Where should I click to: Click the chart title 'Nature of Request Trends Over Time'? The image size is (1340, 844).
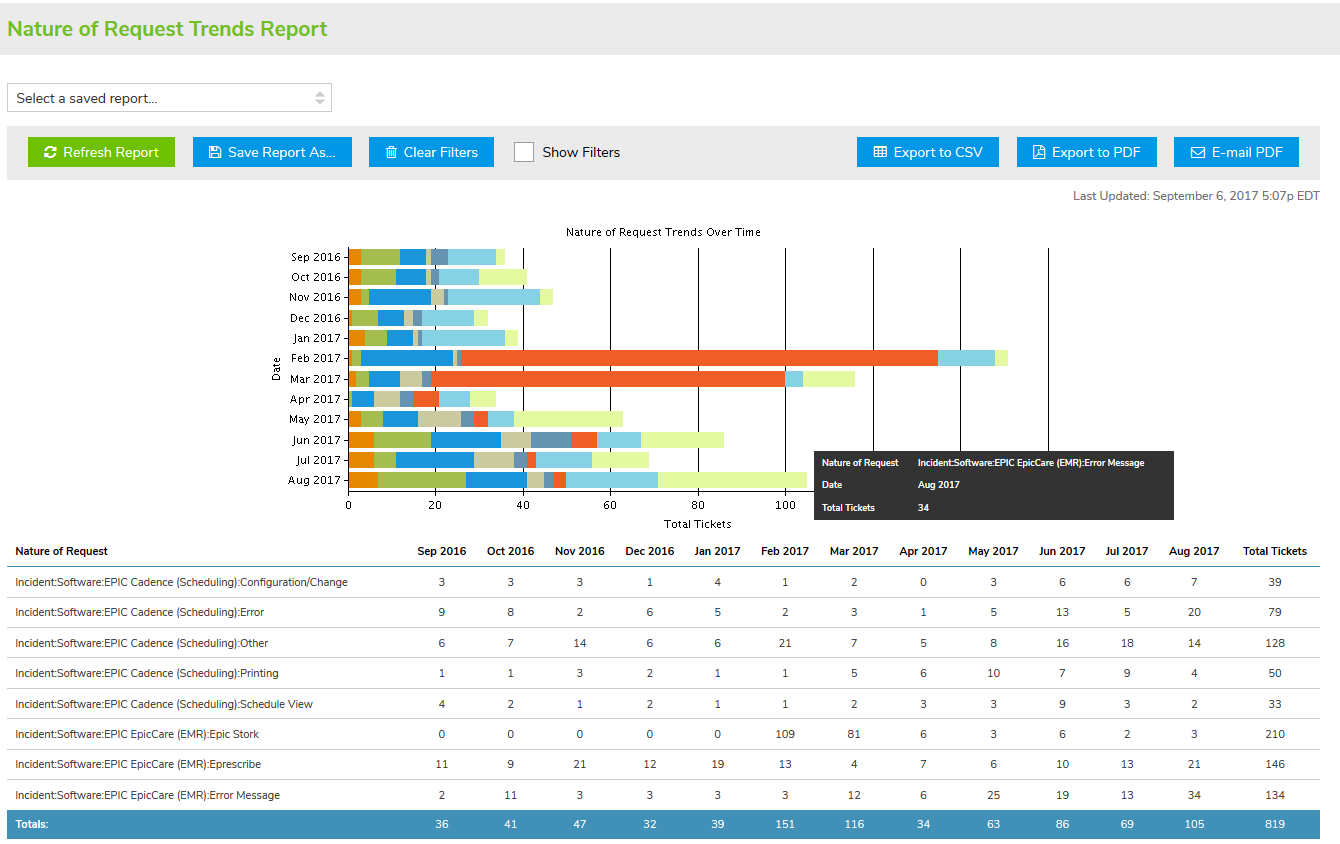(x=663, y=232)
